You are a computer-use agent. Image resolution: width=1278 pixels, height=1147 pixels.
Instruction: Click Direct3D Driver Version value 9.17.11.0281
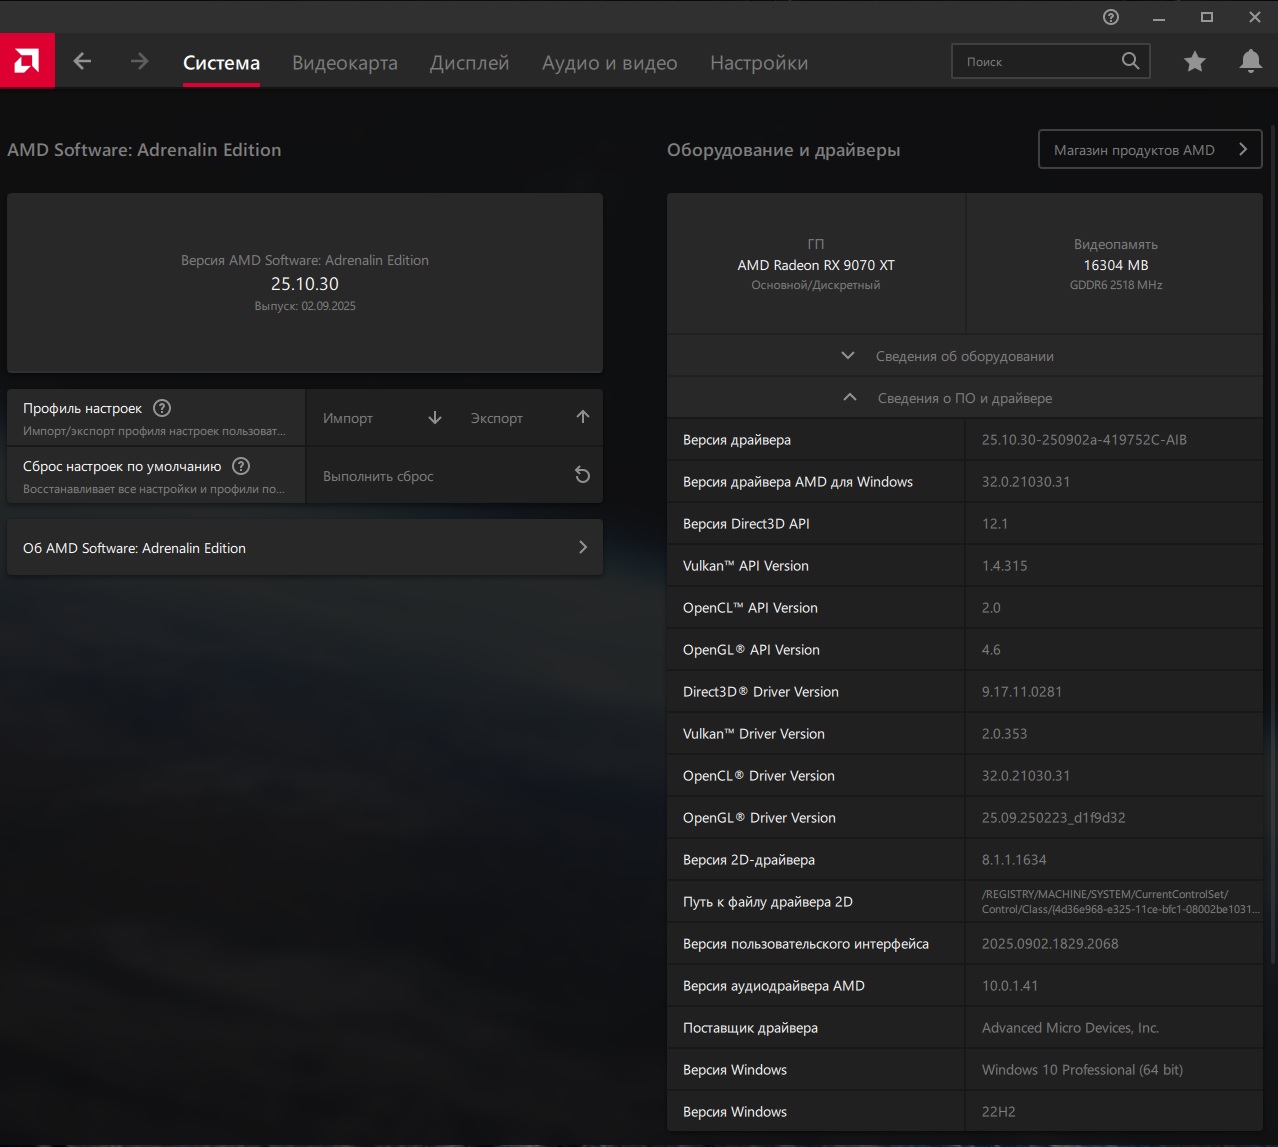pyautogui.click(x=1022, y=692)
